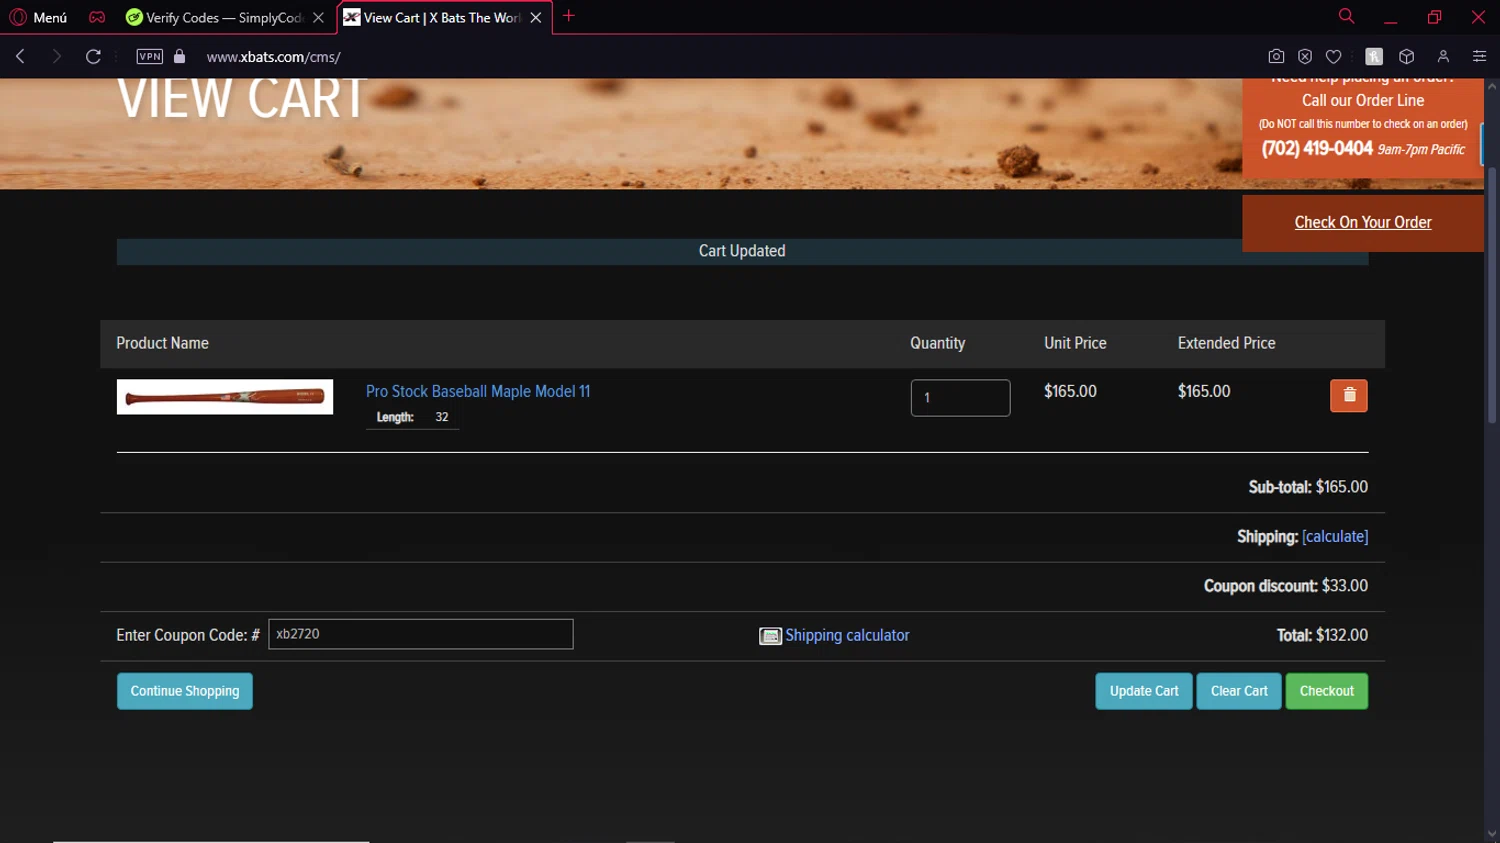The image size is (1500, 843).
Task: Click the quantity input field
Action: pyautogui.click(x=960, y=397)
